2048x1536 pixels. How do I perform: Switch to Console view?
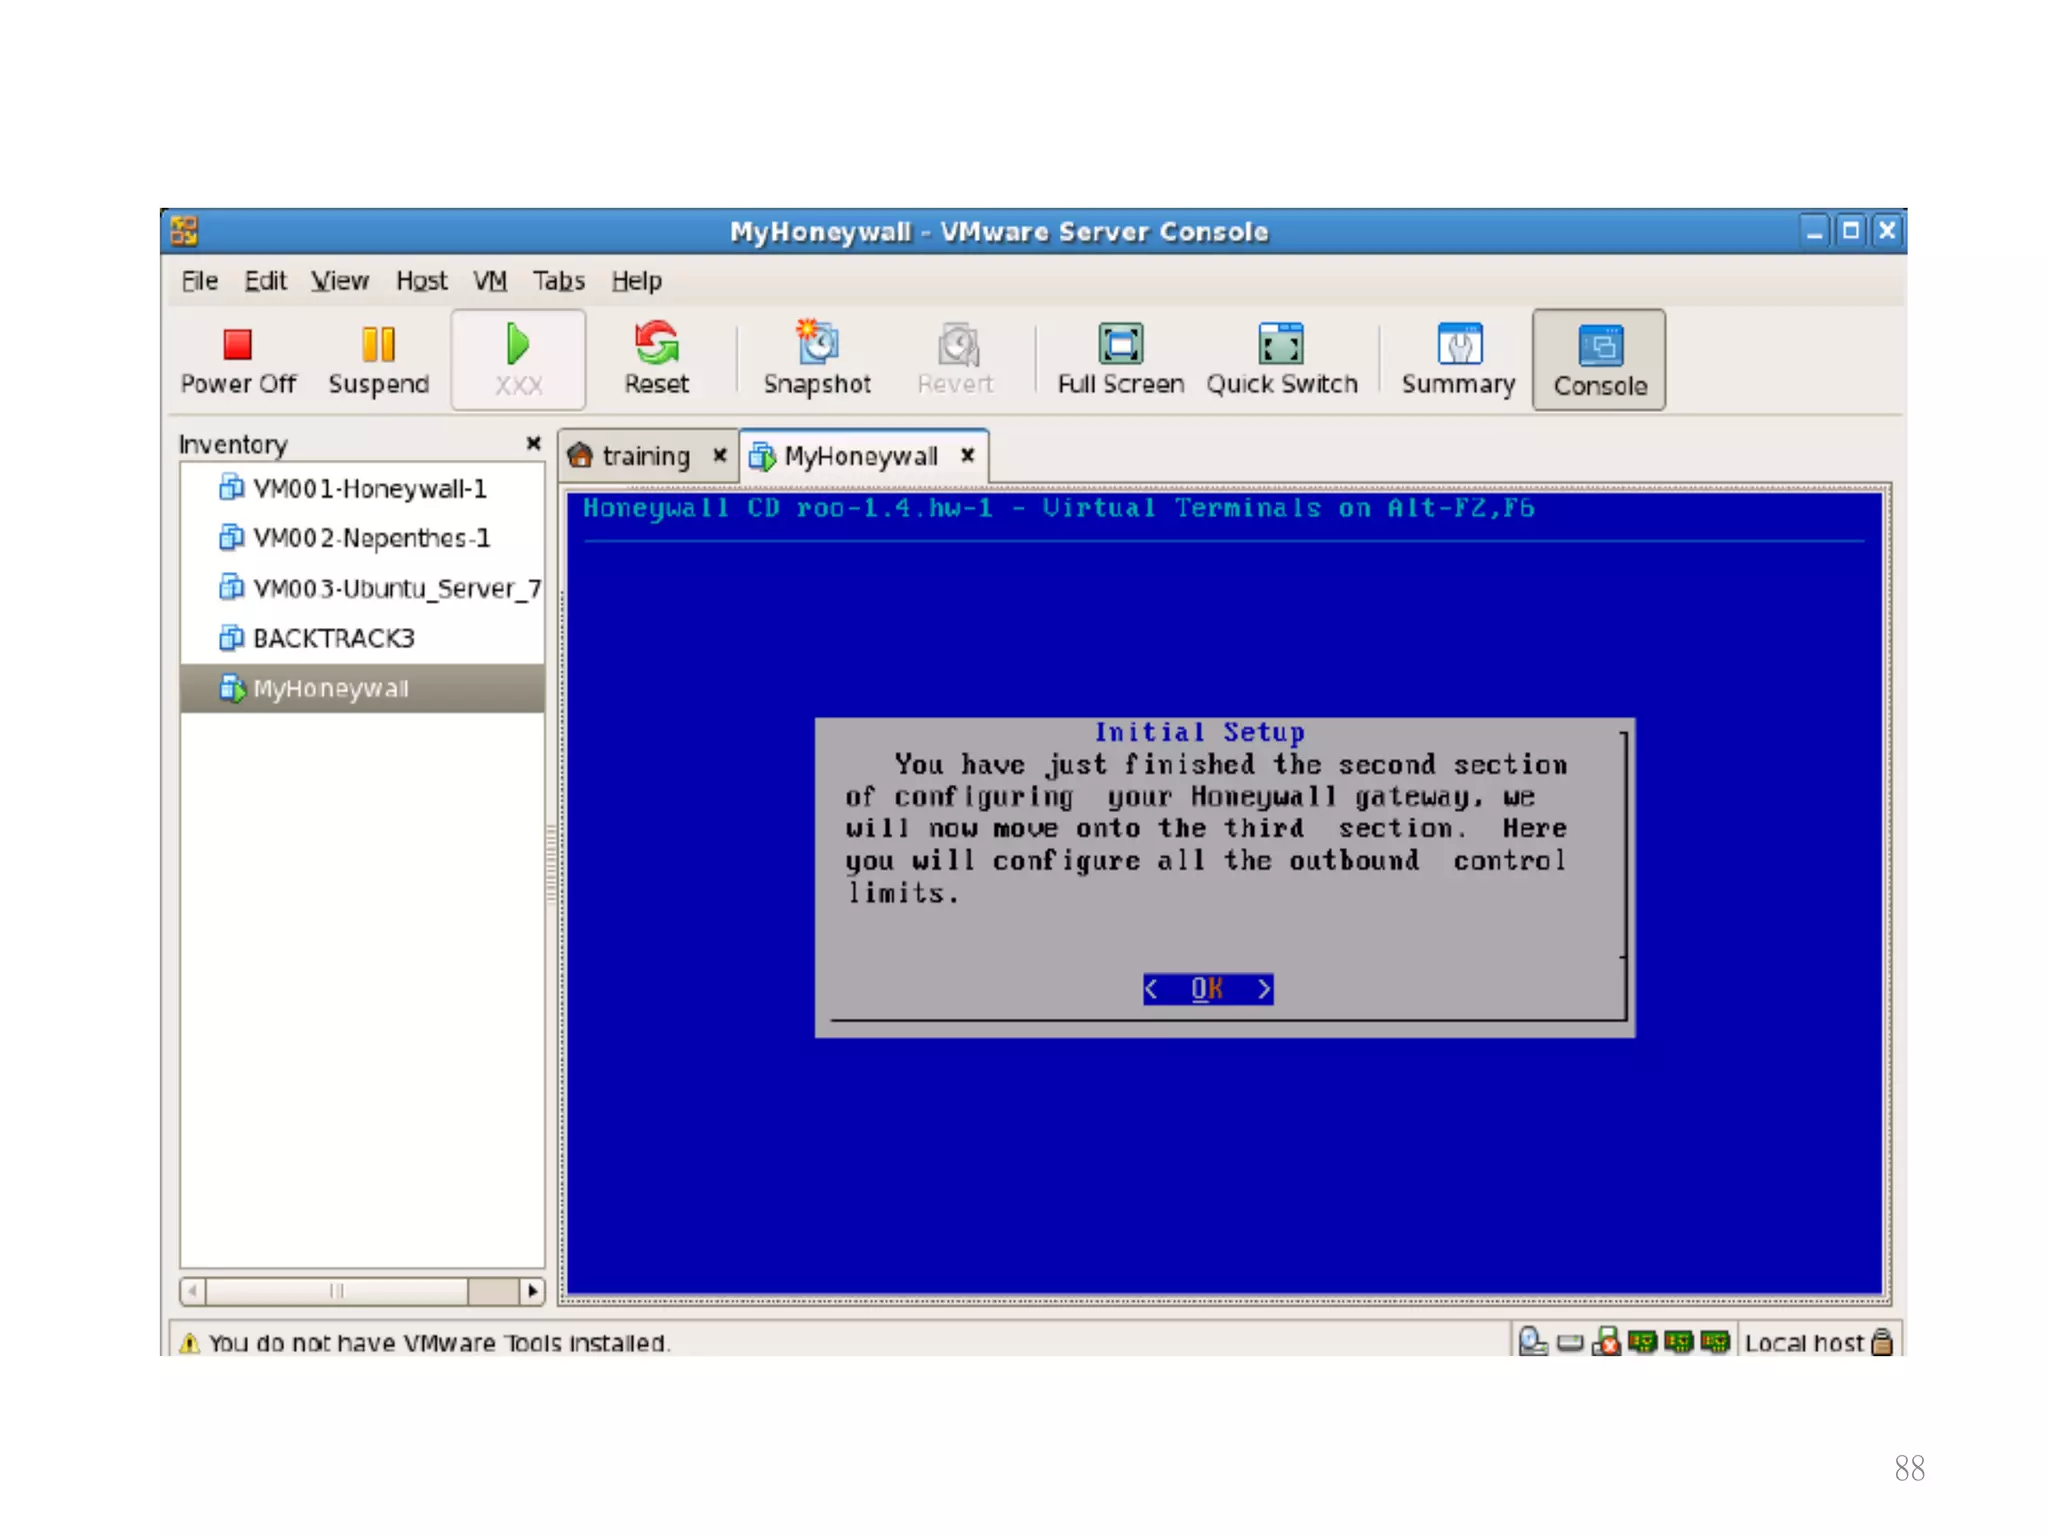1599,358
